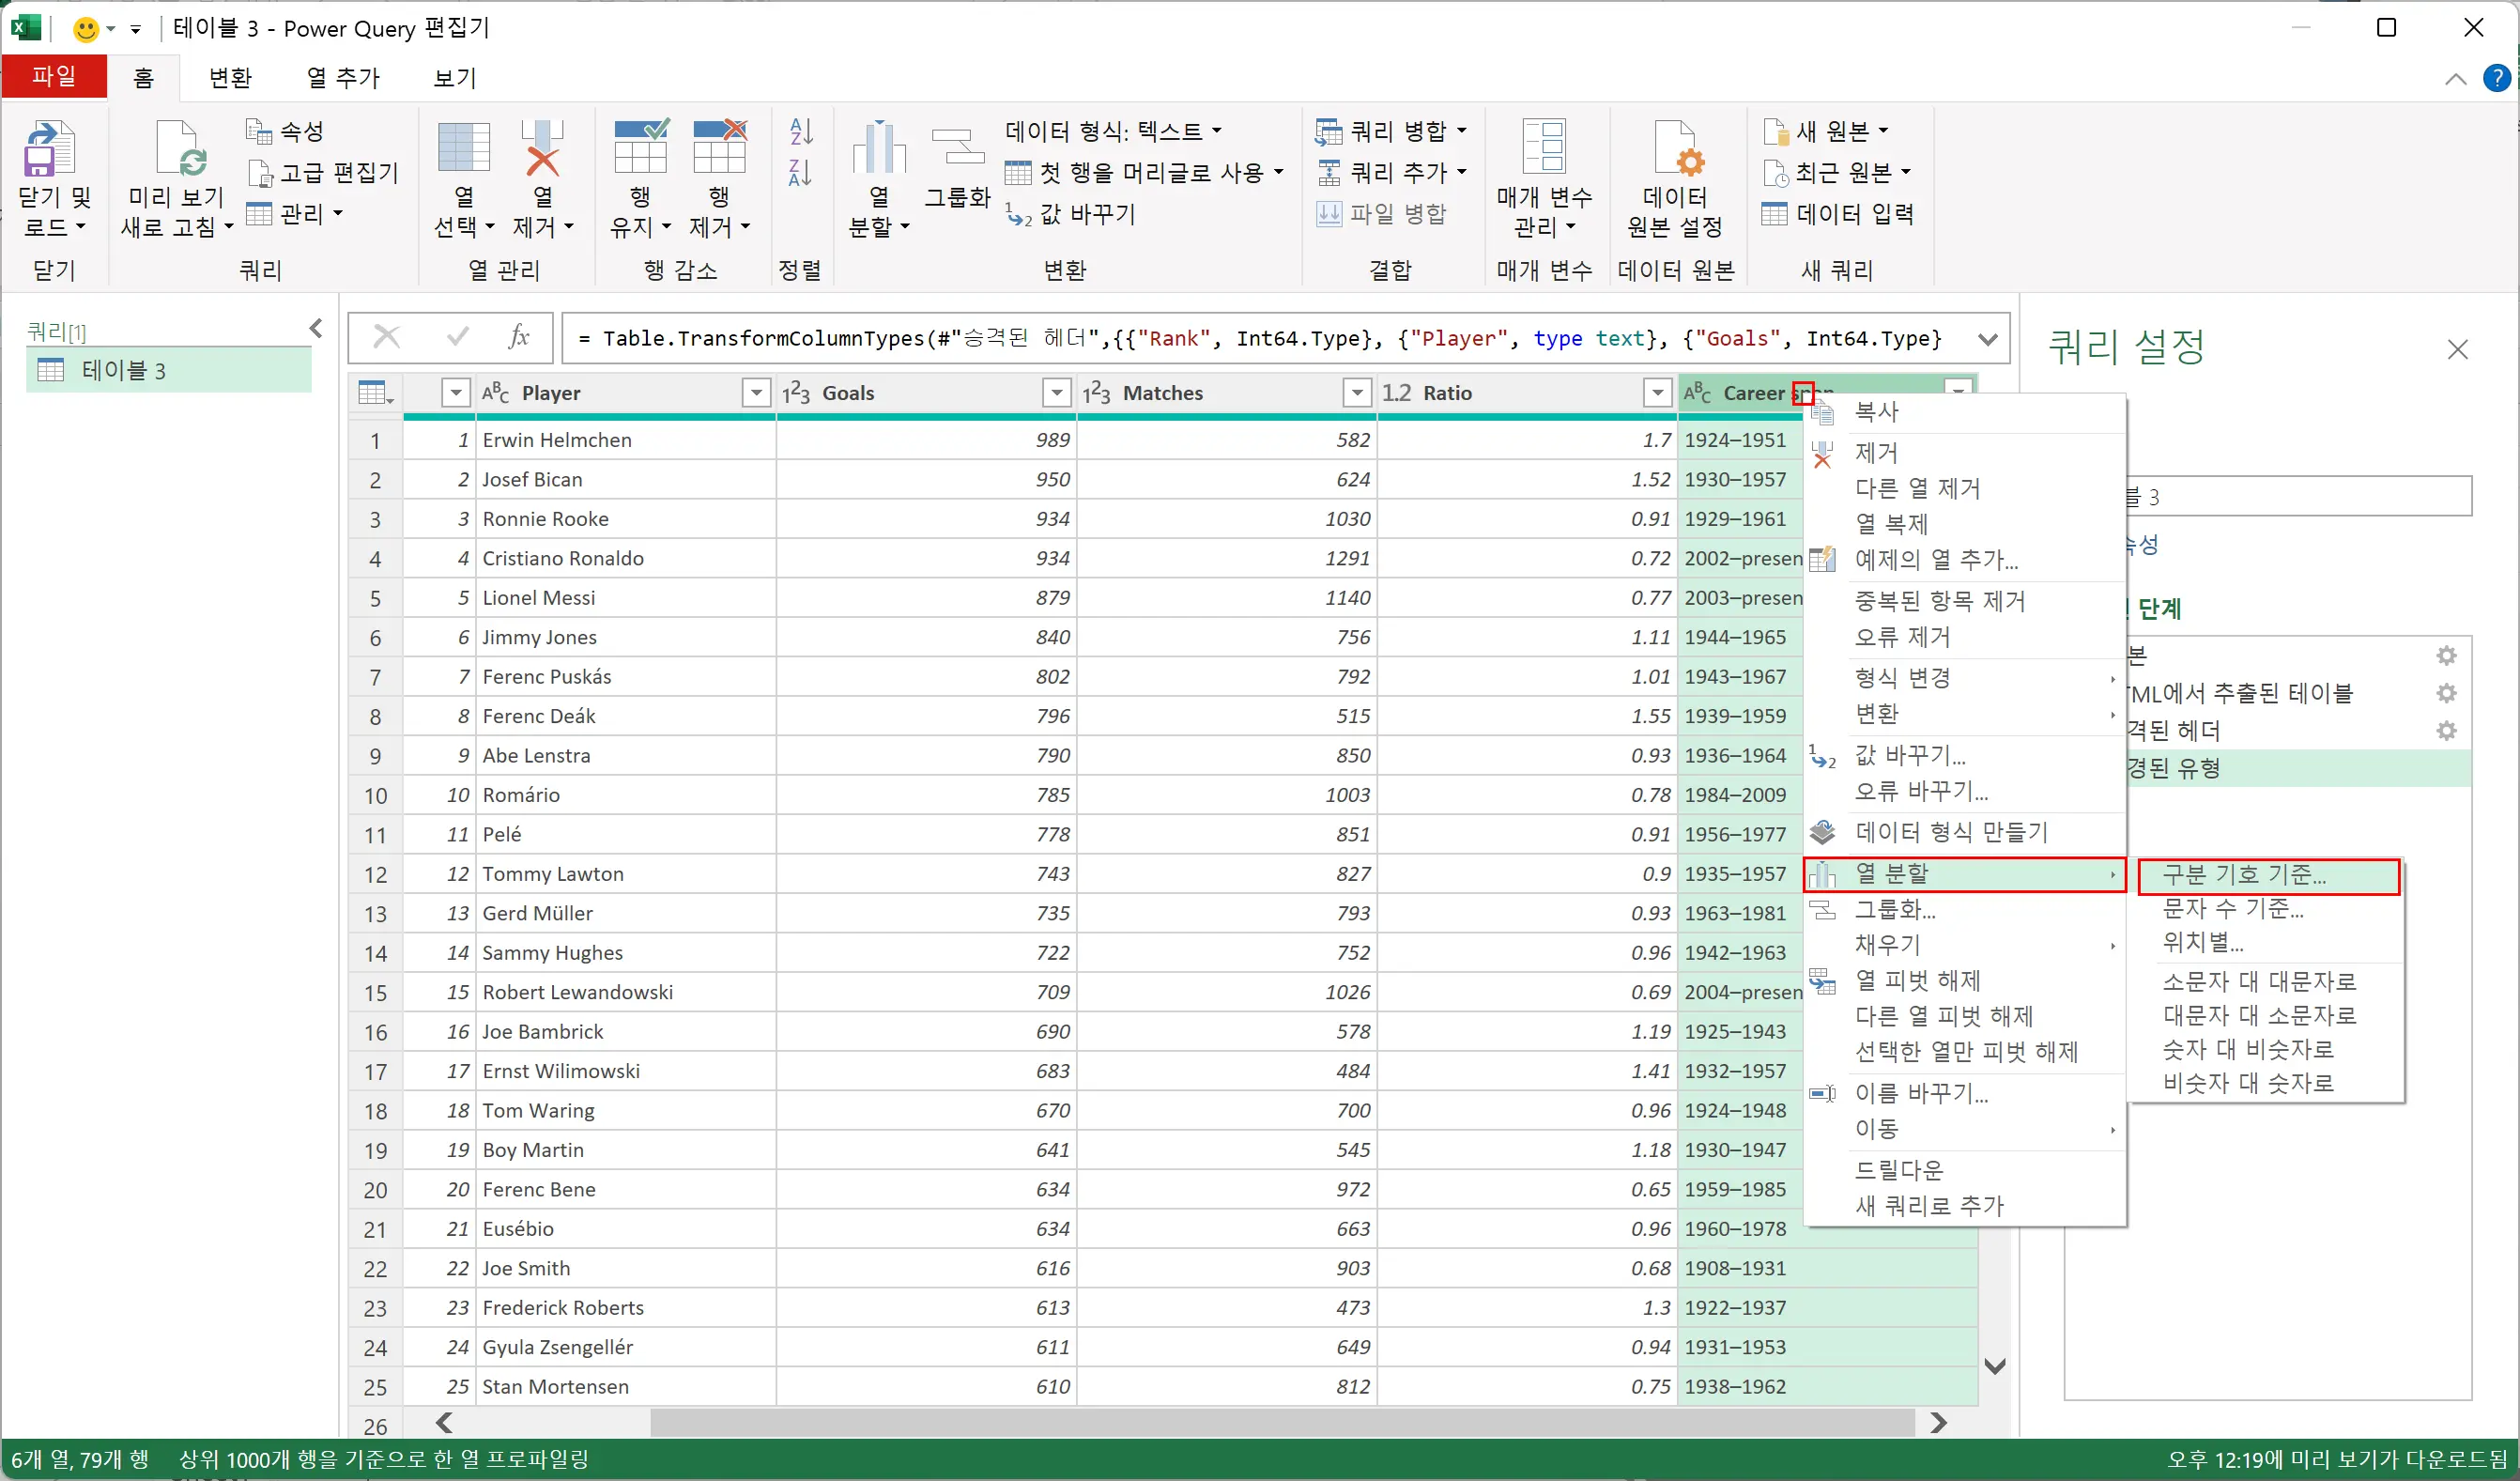Open the Goals column filter dropdown
The image size is (2520, 1481).
point(1056,393)
